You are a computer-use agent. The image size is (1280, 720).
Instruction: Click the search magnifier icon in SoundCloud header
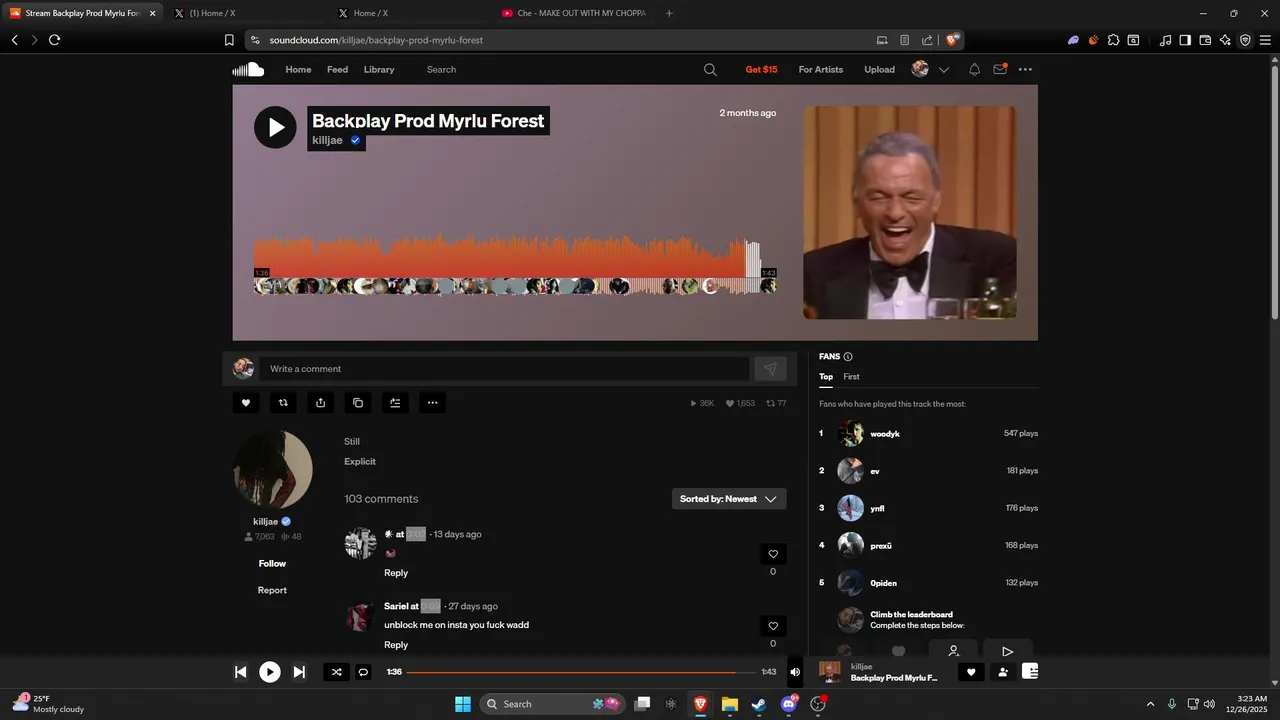(x=710, y=70)
